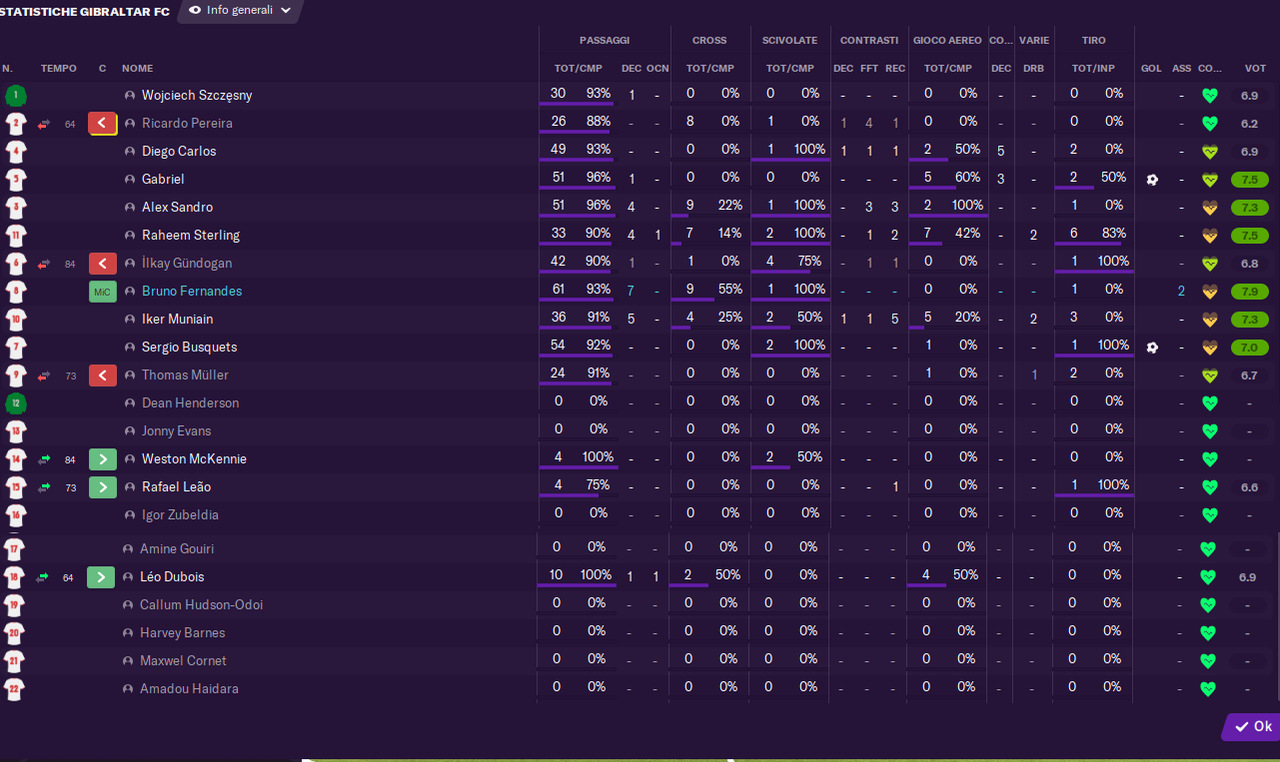Image resolution: width=1280 pixels, height=762 pixels.
Task: Click Diego Carlos's number 4 shirt icon
Action: (x=15, y=152)
